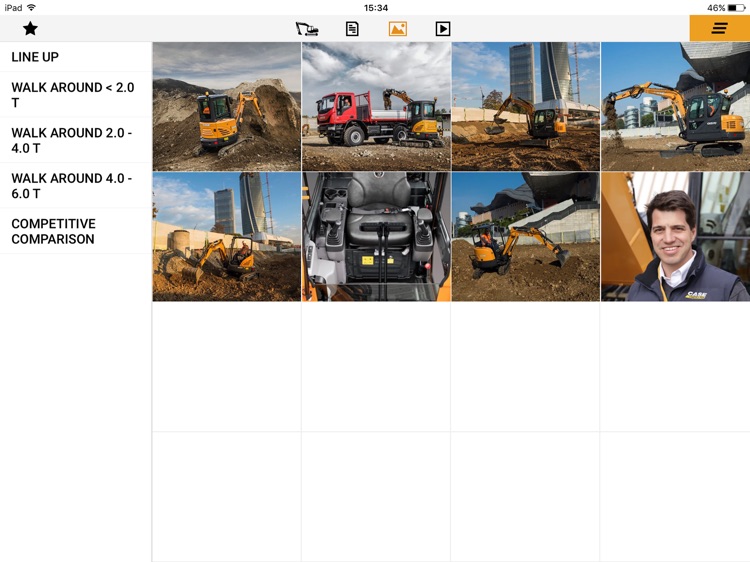
Task: Open photo of mini excavator near stairs
Action: [526, 237]
